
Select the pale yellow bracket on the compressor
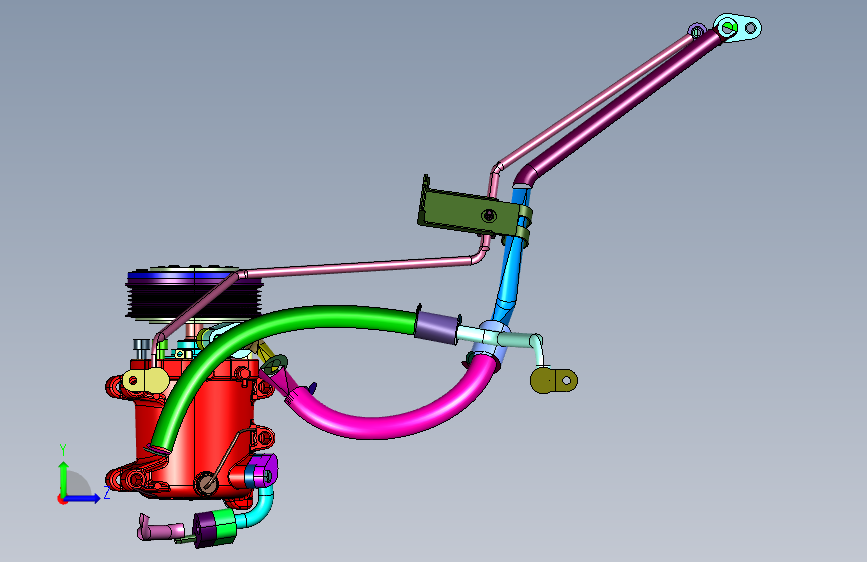coord(145,381)
